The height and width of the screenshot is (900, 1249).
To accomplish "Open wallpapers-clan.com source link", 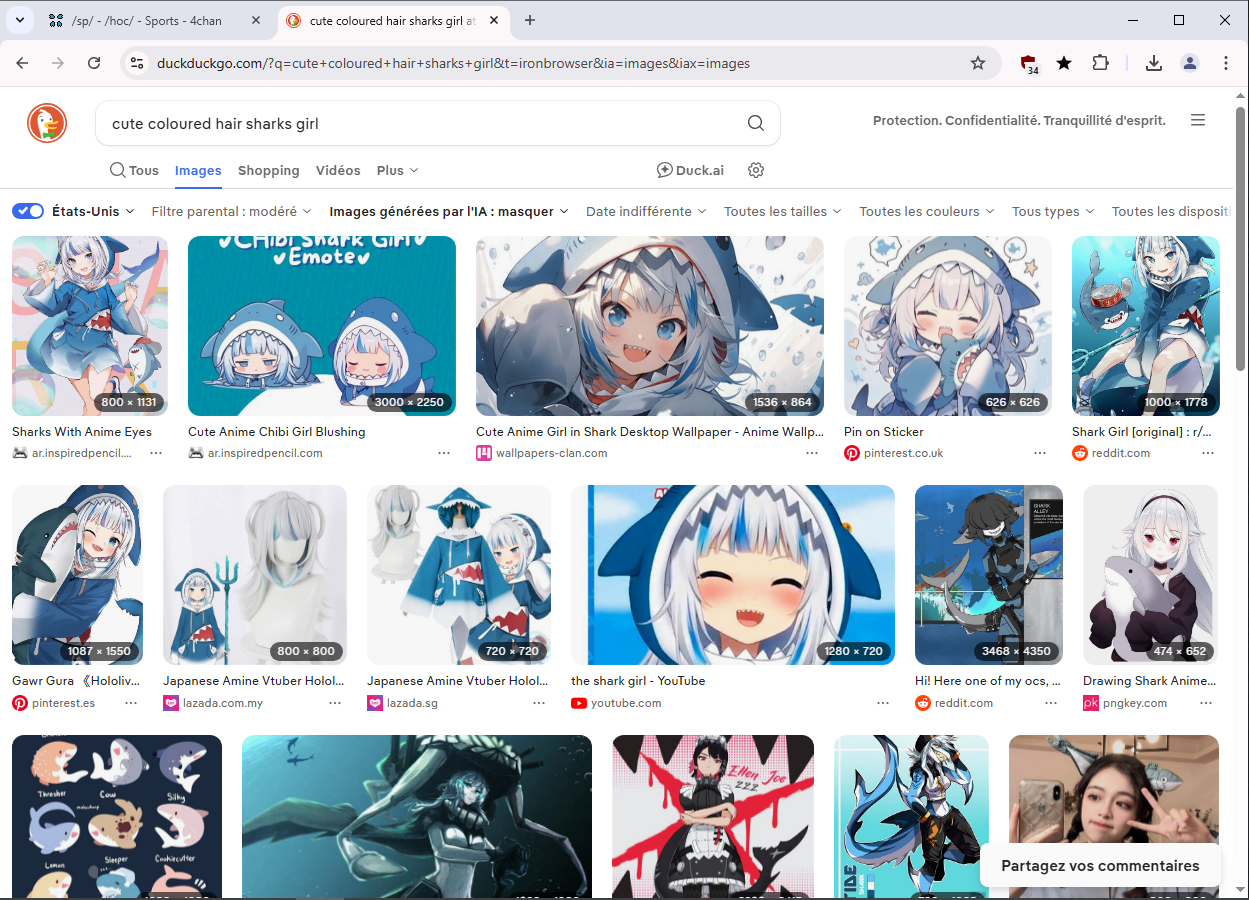I will pyautogui.click(x=551, y=453).
